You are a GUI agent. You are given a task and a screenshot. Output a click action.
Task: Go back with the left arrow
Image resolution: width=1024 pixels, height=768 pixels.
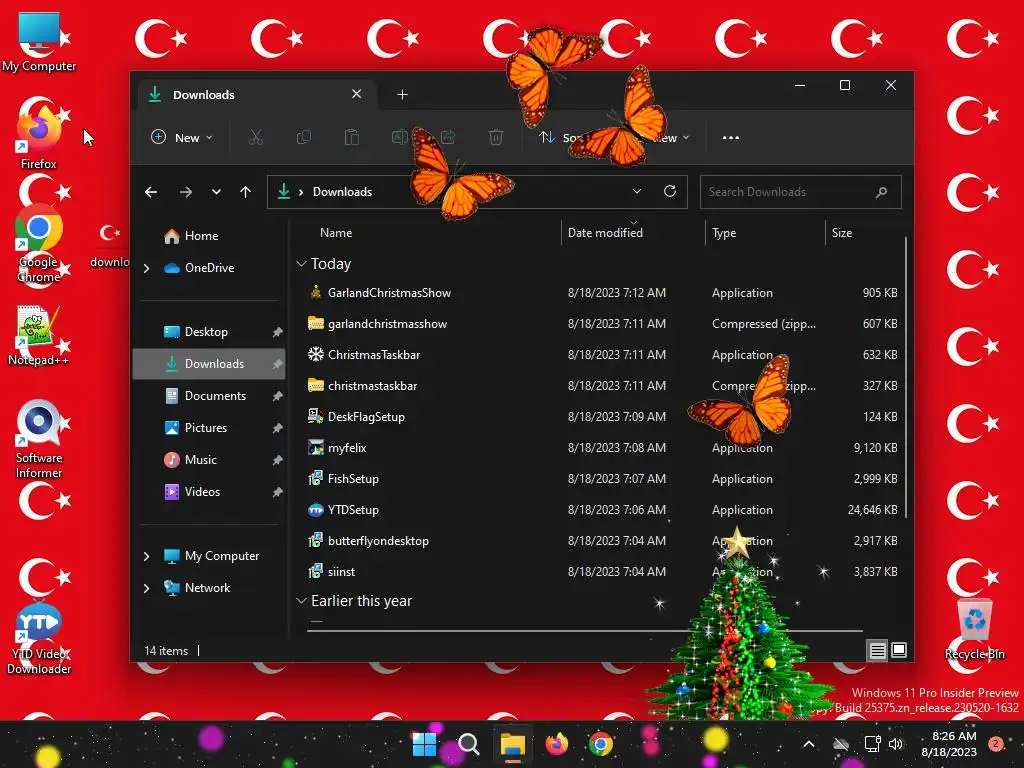tap(151, 192)
